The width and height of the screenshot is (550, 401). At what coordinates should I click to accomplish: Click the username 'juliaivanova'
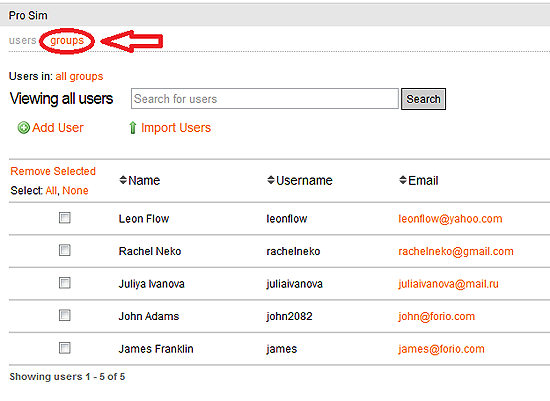(x=294, y=284)
